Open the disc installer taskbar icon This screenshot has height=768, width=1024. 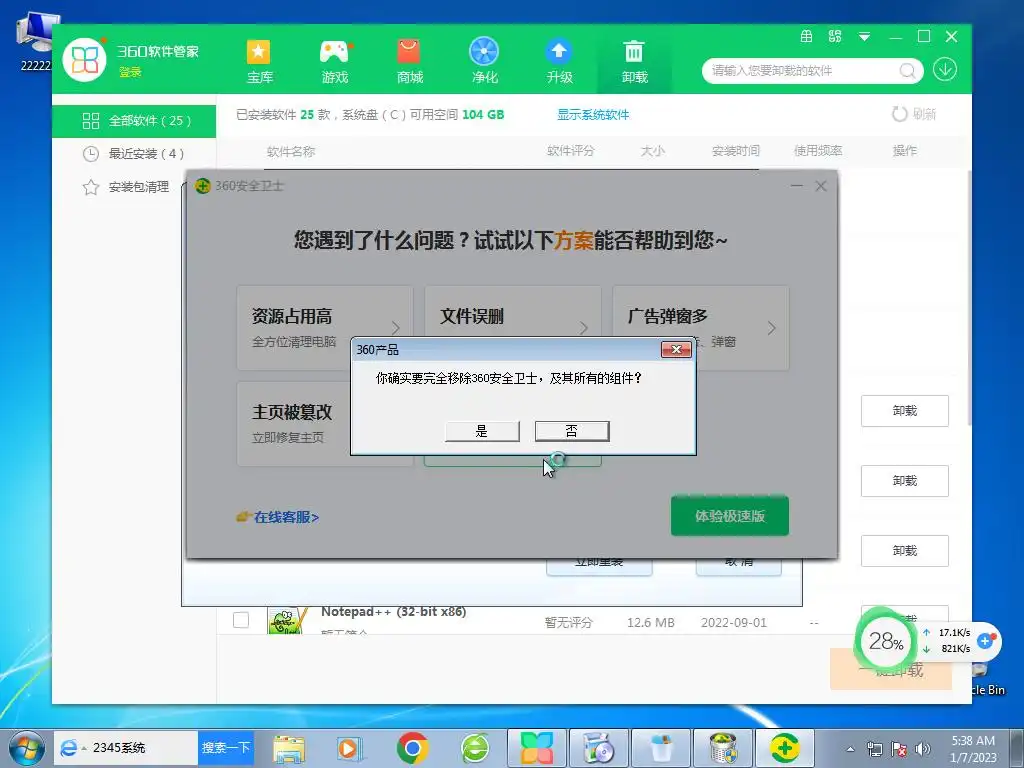pos(599,748)
